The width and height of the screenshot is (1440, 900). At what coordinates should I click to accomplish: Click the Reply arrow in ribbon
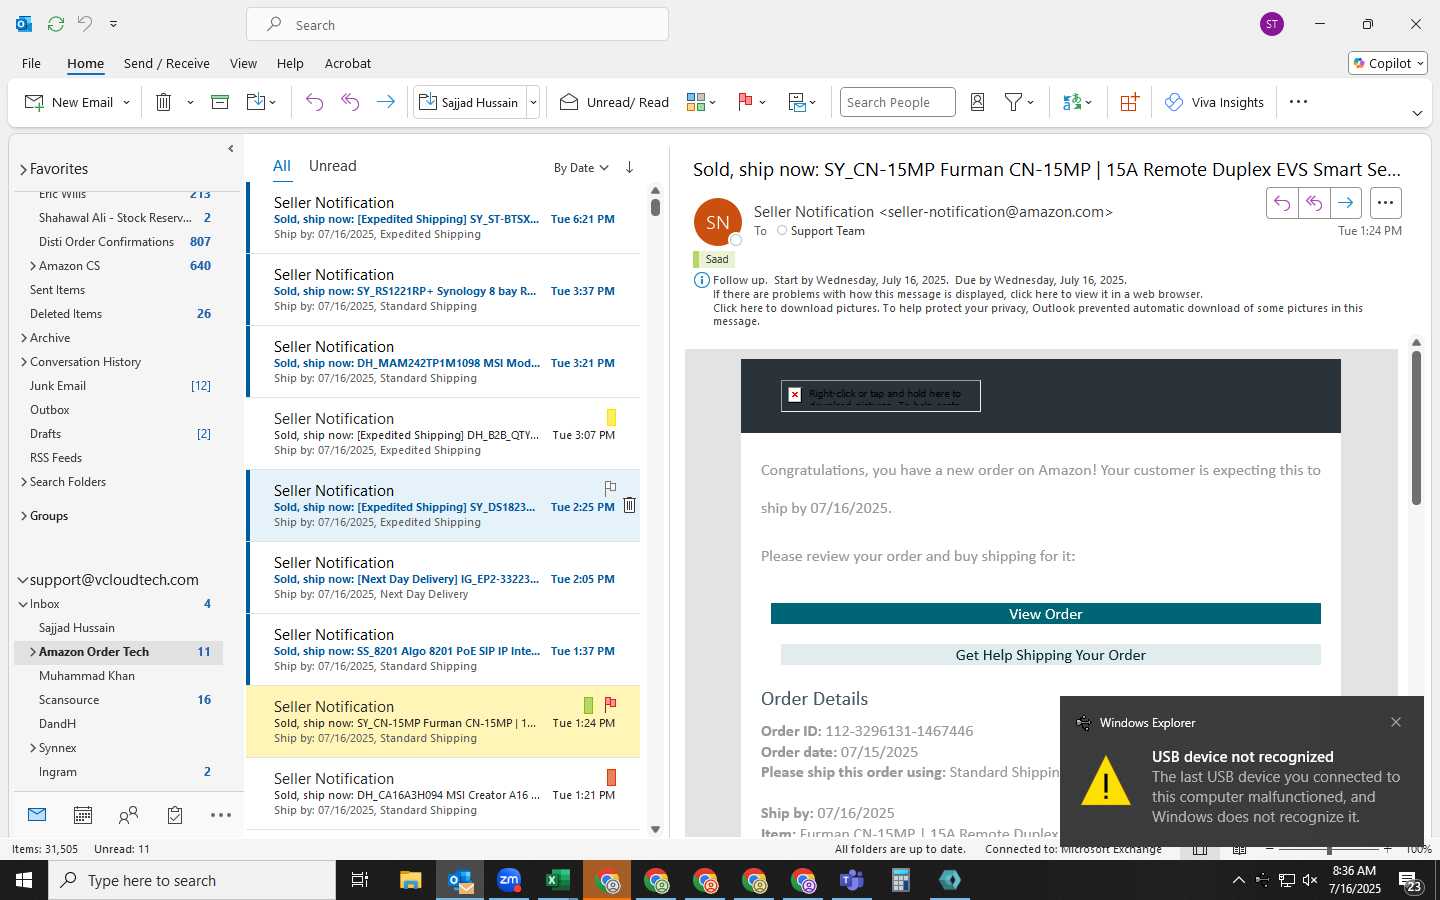point(314,102)
